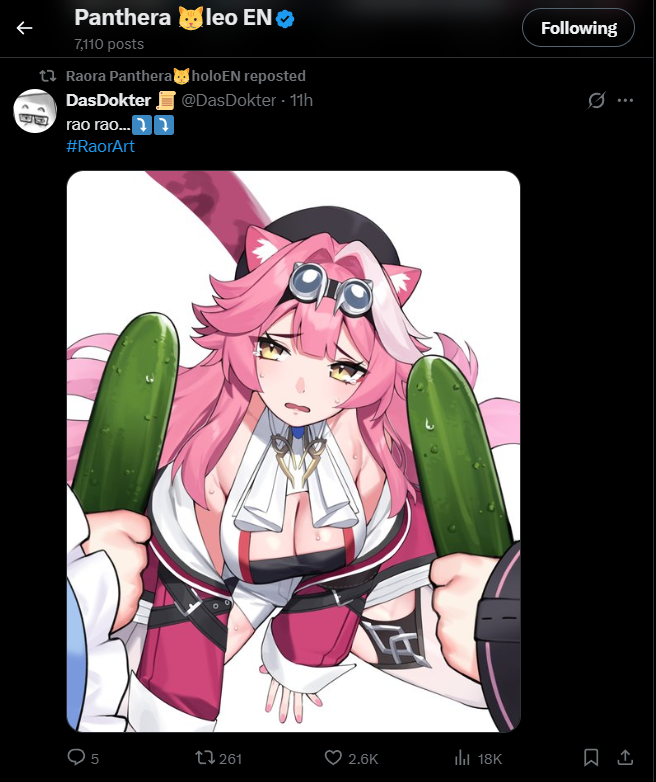Viewport: 656px width, 782px height.
Task: Bookmark this post
Action: 591,758
